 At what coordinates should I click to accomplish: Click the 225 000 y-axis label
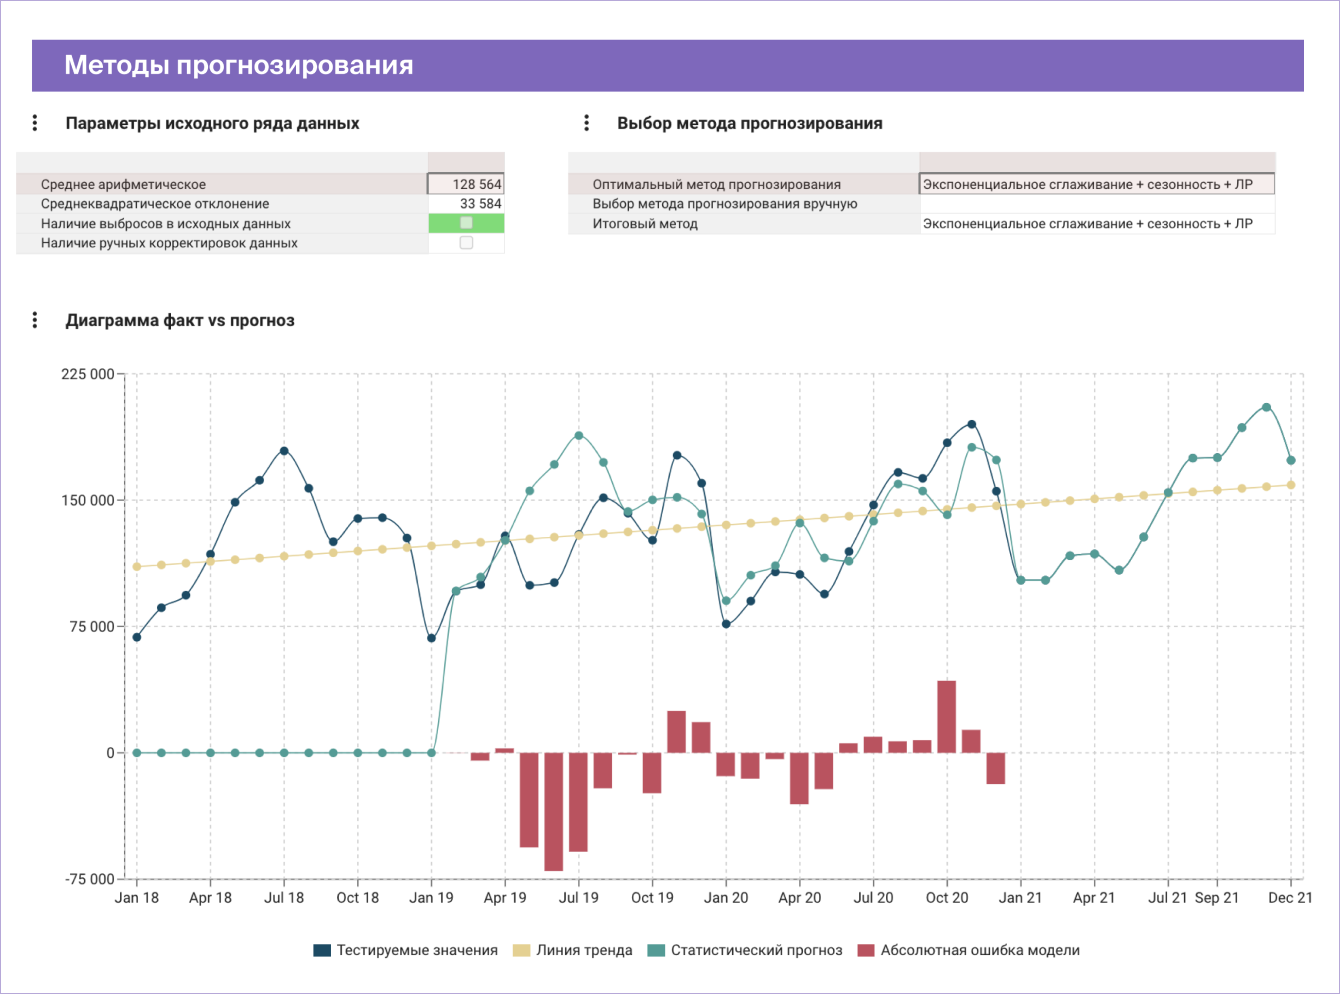coord(88,374)
